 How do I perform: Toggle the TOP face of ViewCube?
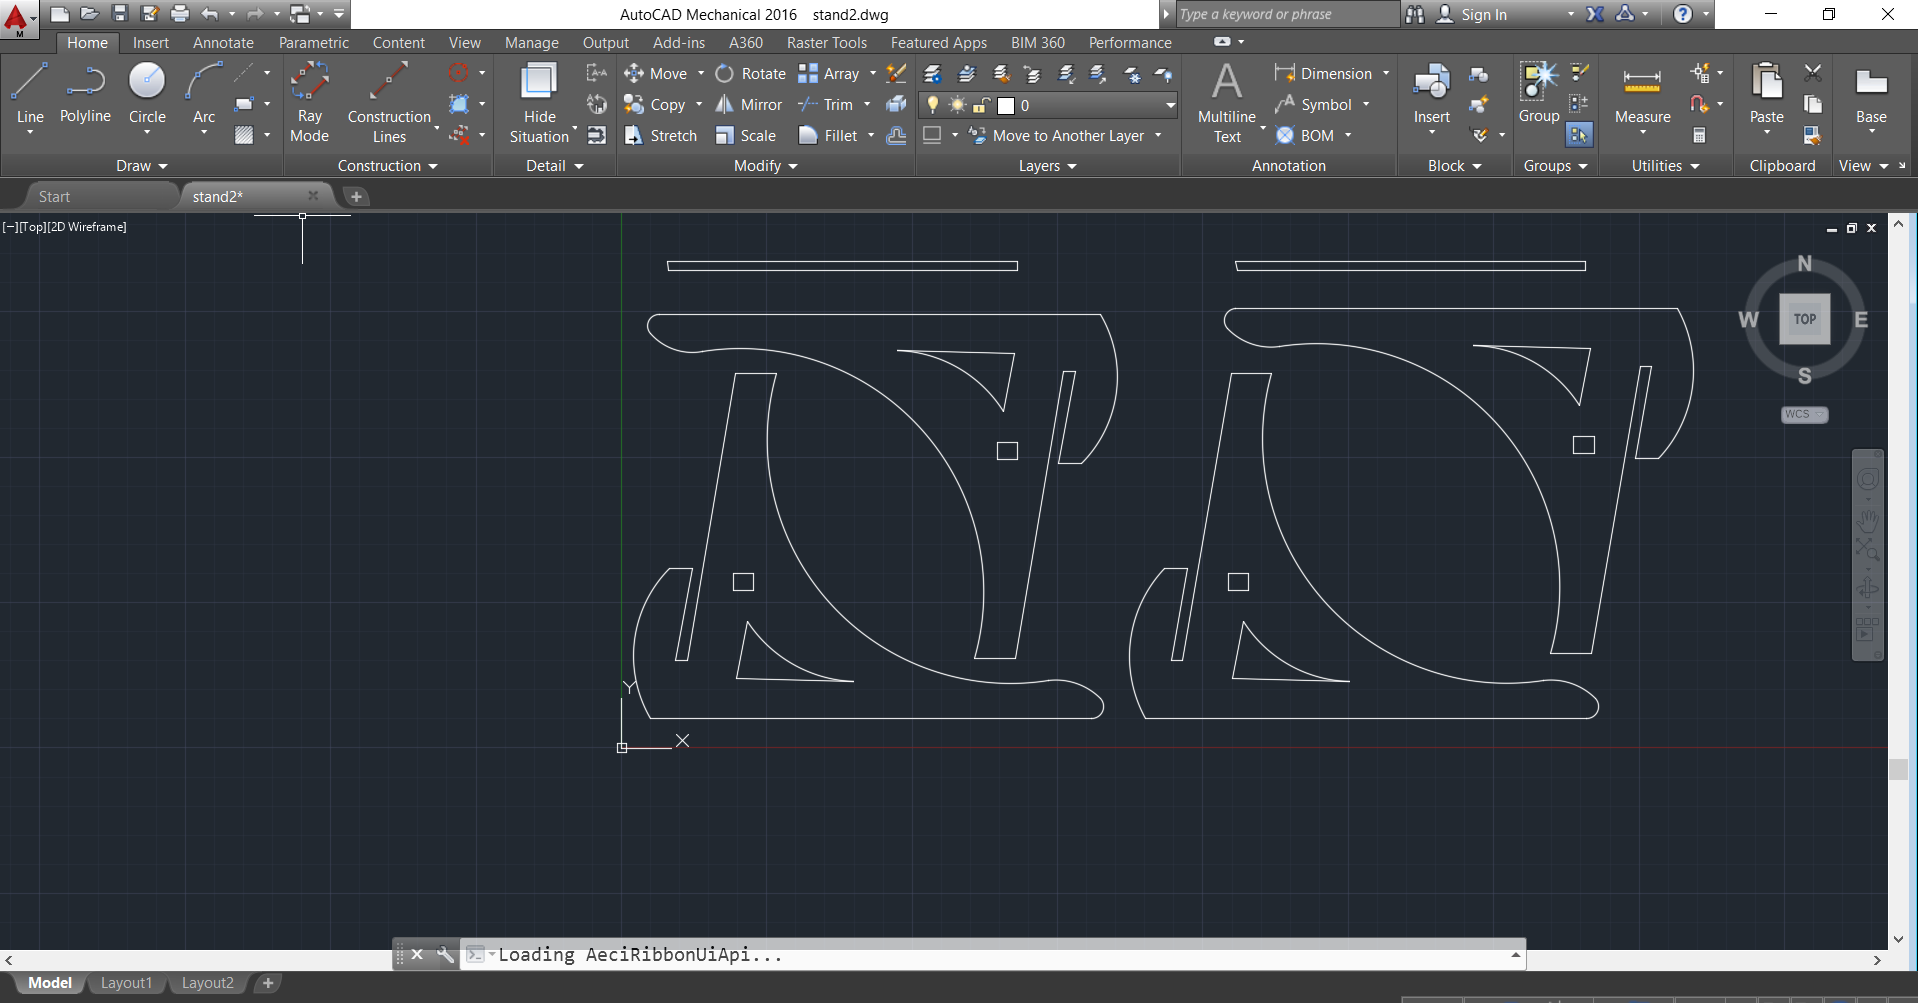tap(1804, 319)
